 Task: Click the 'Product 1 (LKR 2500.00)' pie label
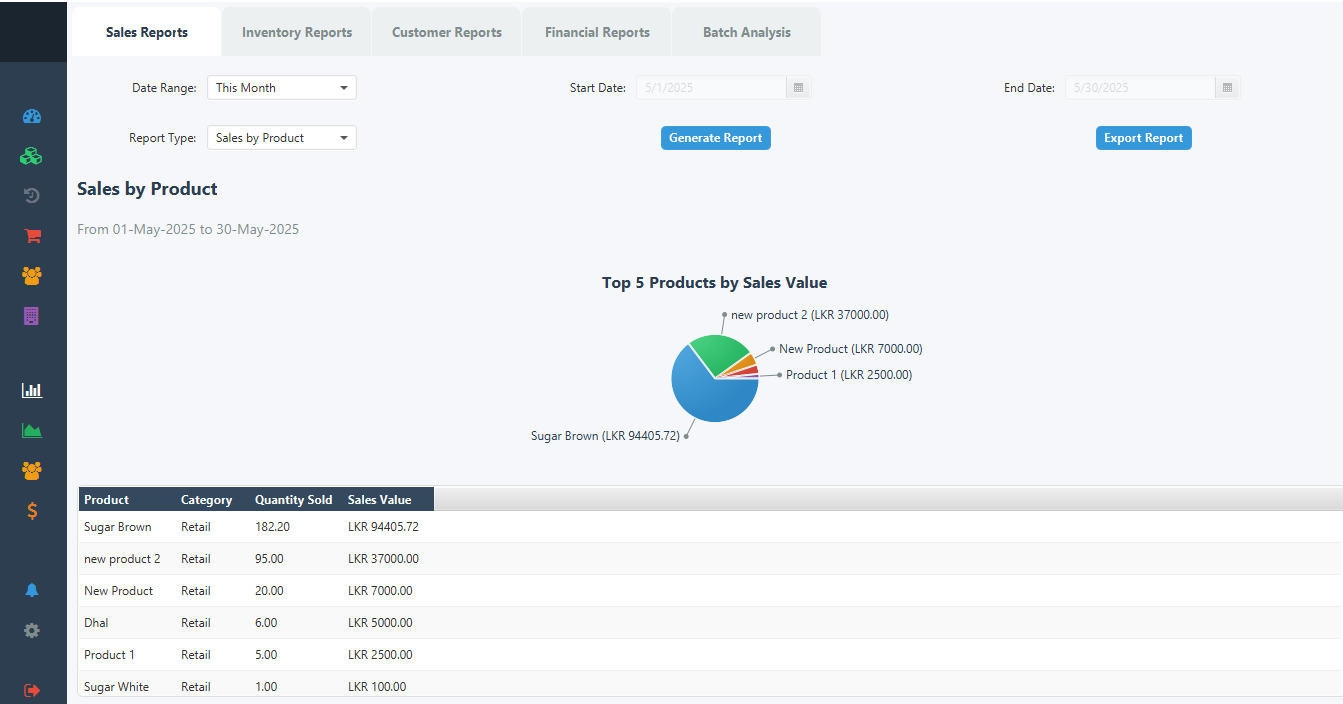click(849, 375)
